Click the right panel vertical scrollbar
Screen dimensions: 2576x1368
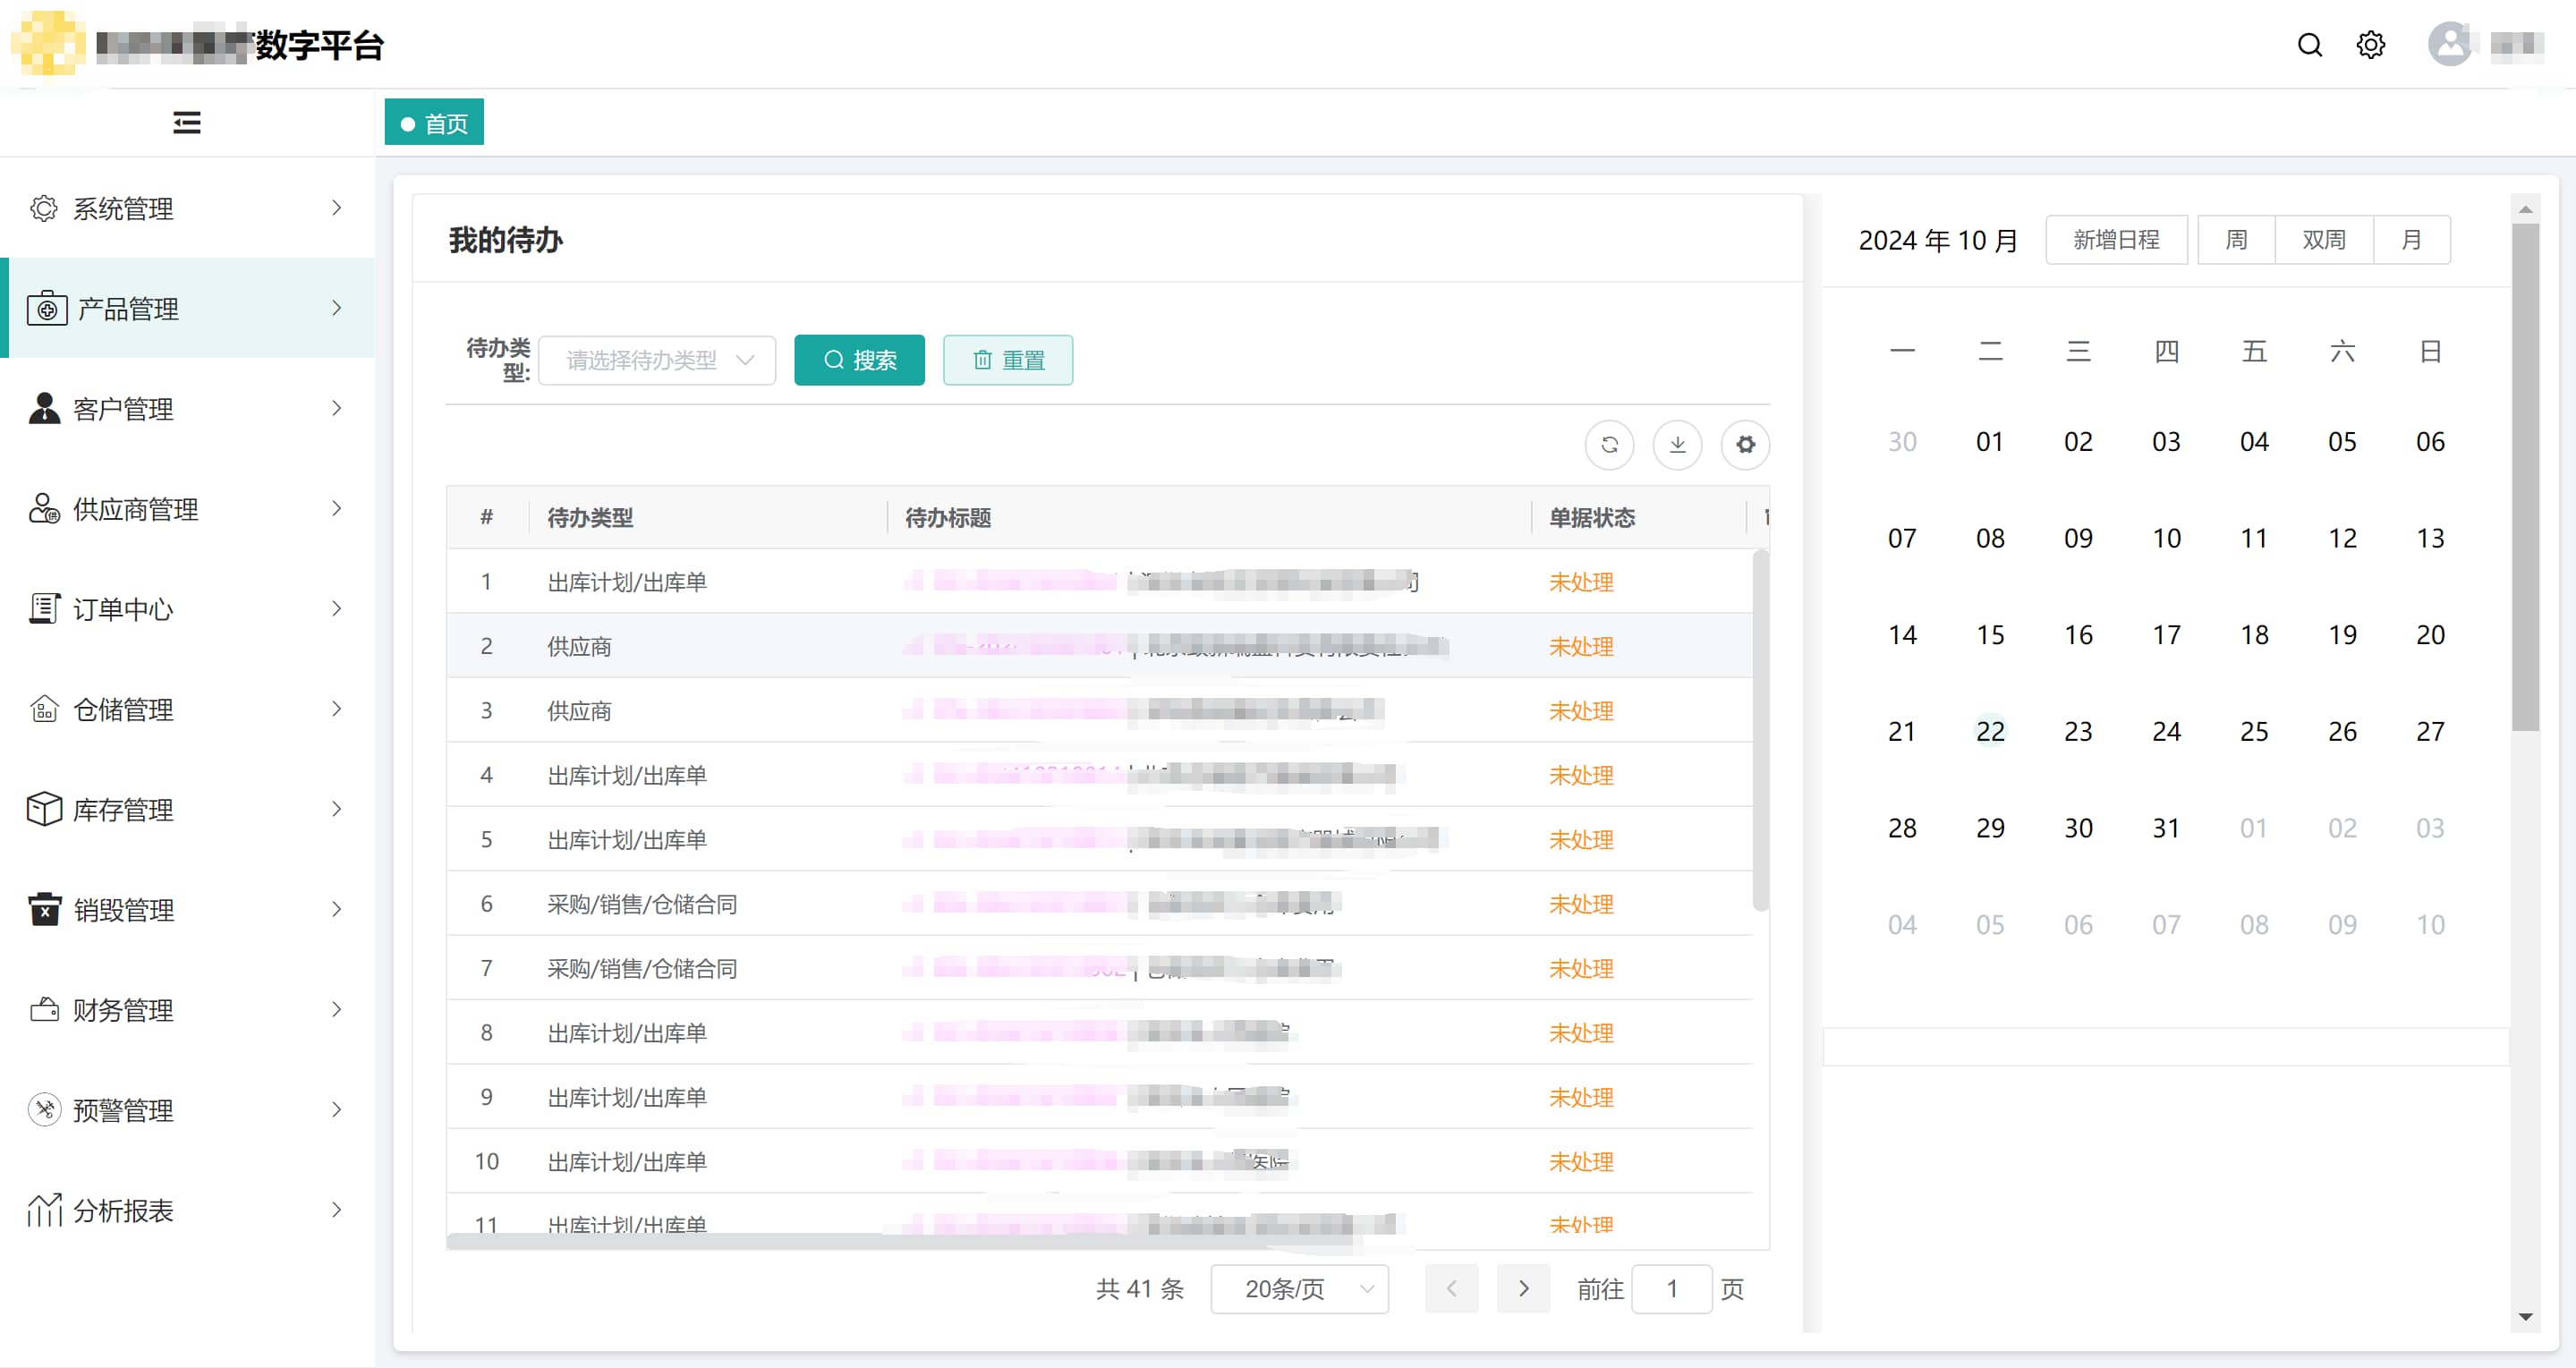click(x=2525, y=478)
